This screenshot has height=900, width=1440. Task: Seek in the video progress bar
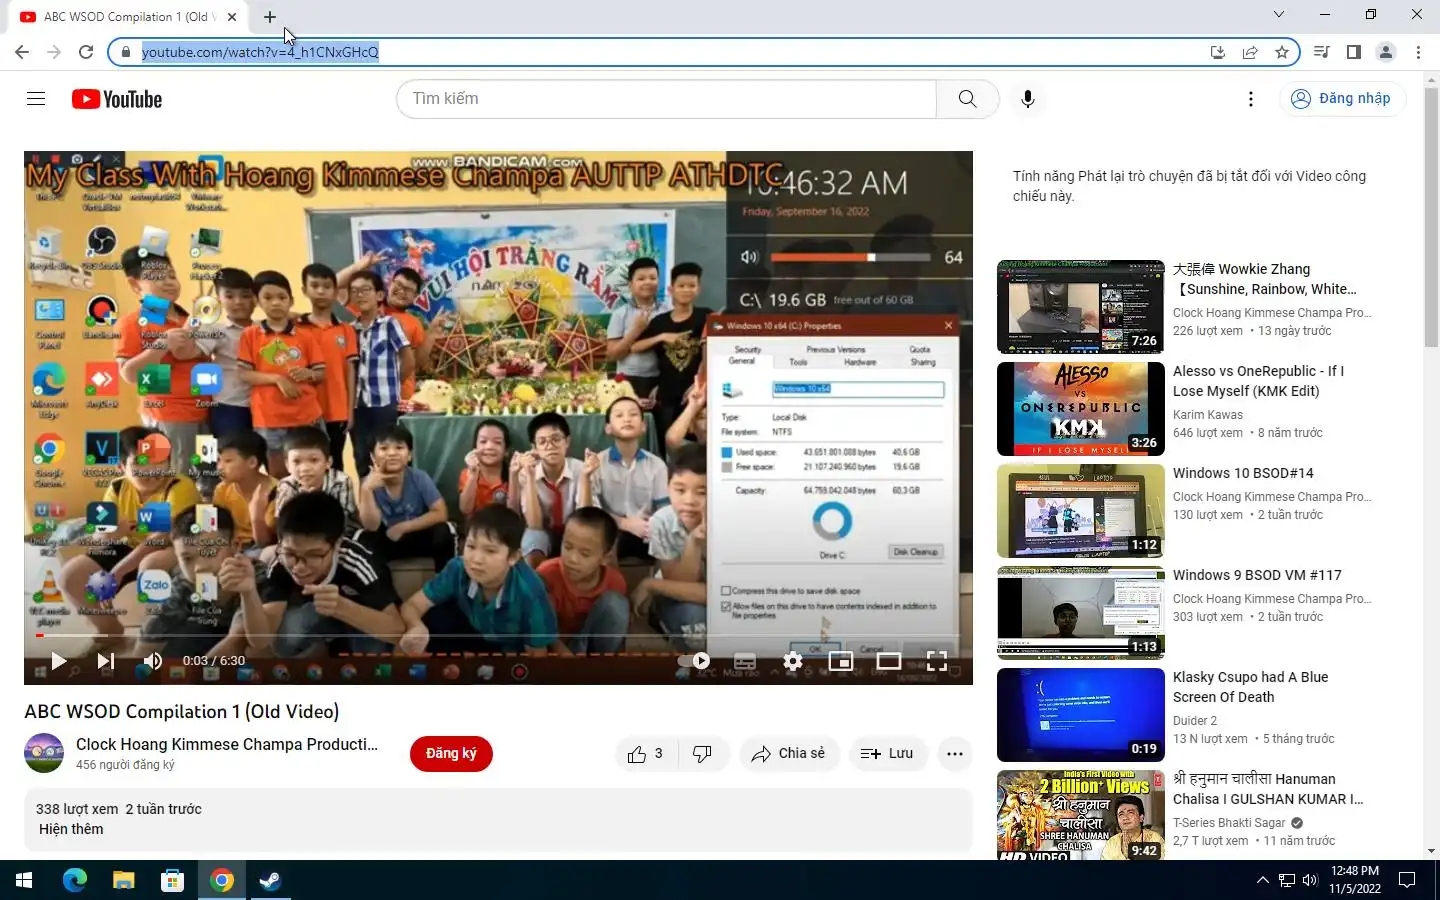click(498, 635)
